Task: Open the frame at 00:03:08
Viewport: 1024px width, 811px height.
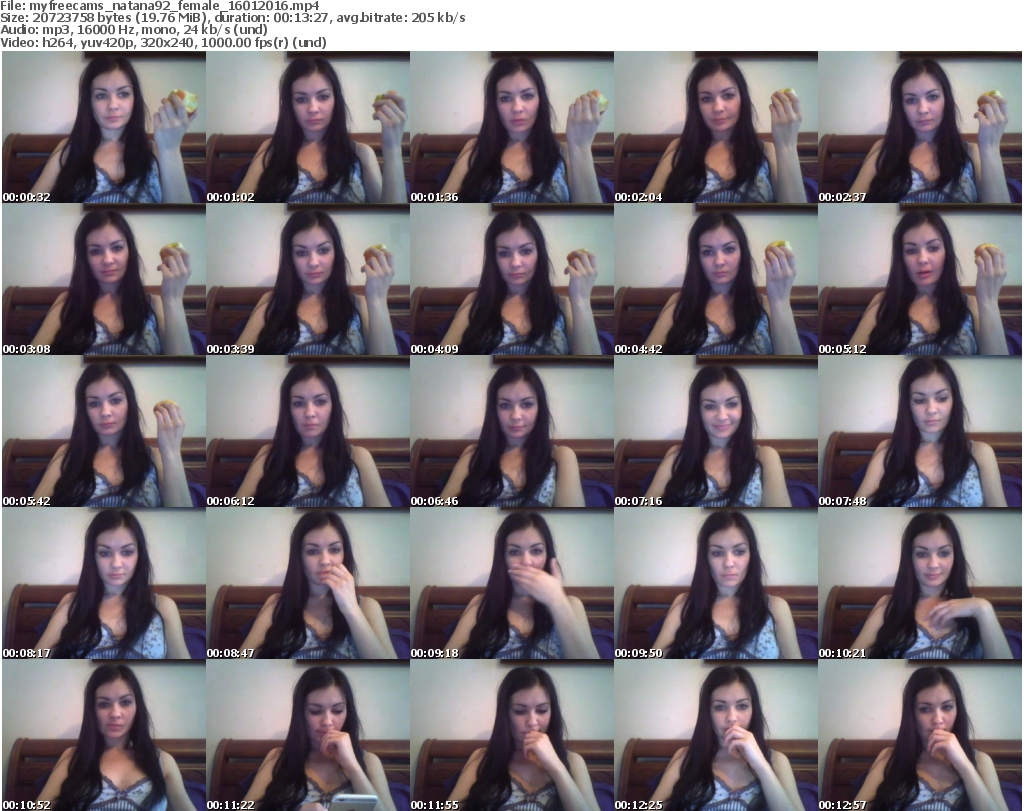Action: (104, 279)
